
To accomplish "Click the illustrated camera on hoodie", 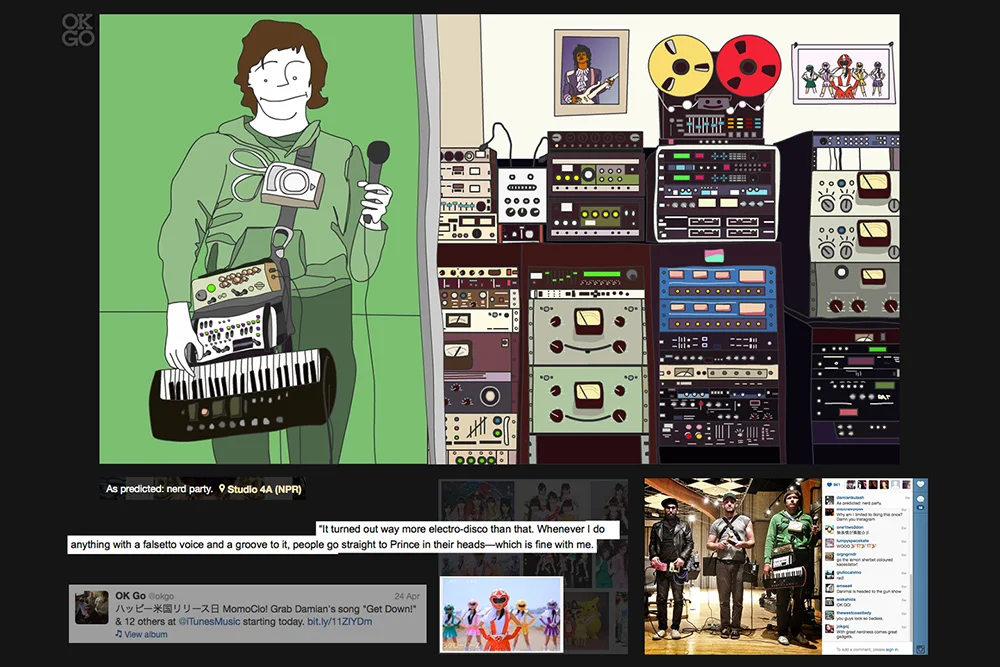I will click(x=292, y=184).
